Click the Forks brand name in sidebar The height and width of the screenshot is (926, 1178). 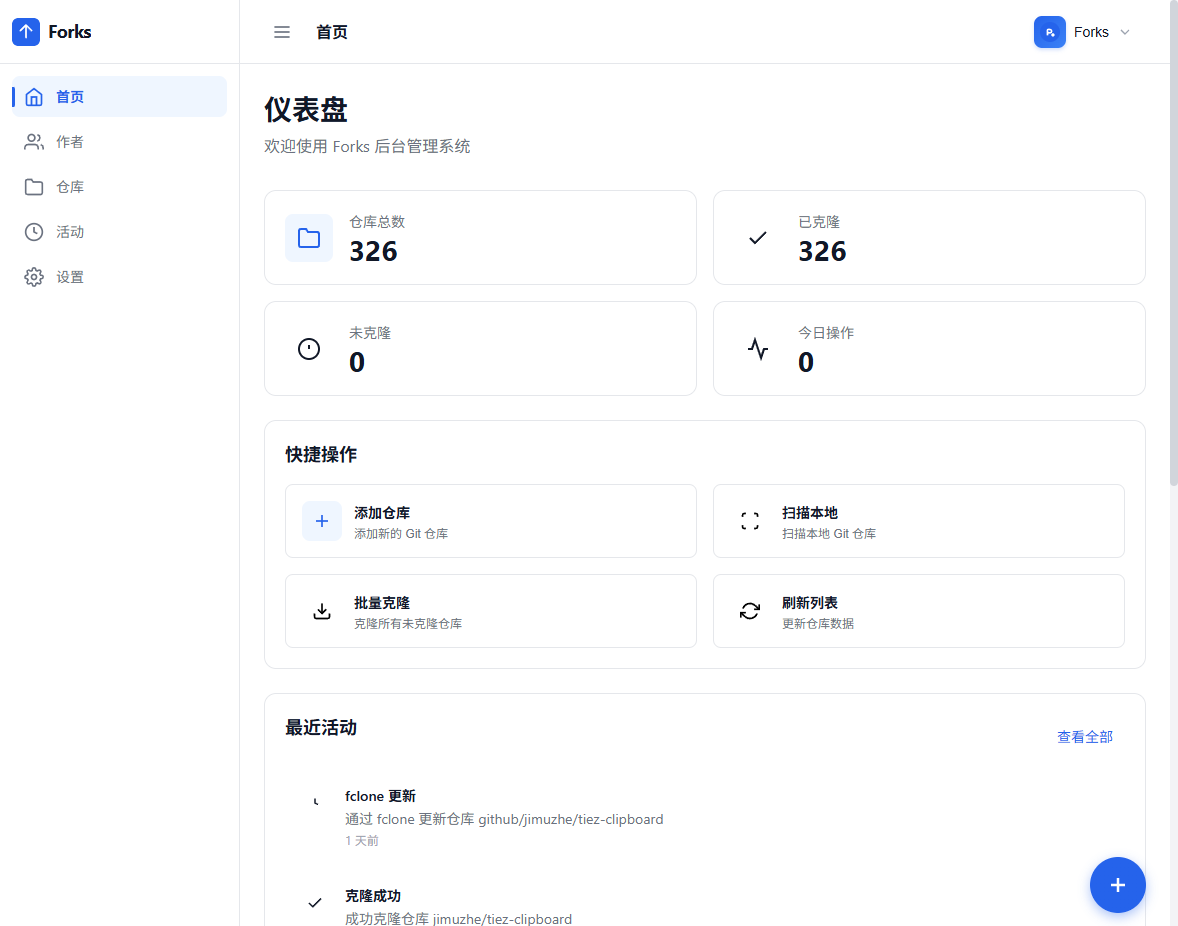tap(70, 32)
